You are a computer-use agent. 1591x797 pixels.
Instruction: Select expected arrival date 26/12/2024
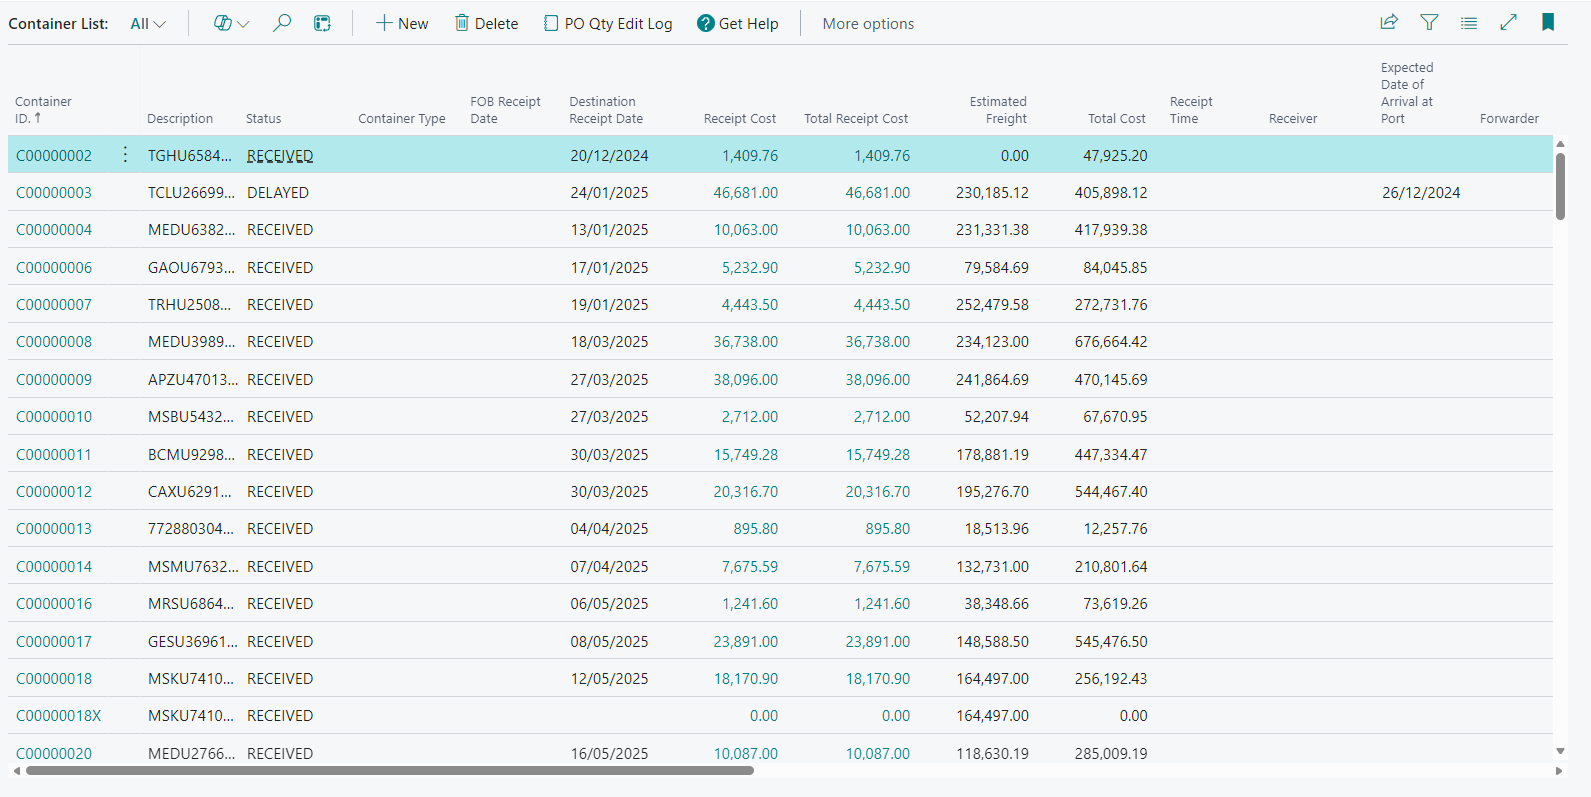click(x=1421, y=192)
